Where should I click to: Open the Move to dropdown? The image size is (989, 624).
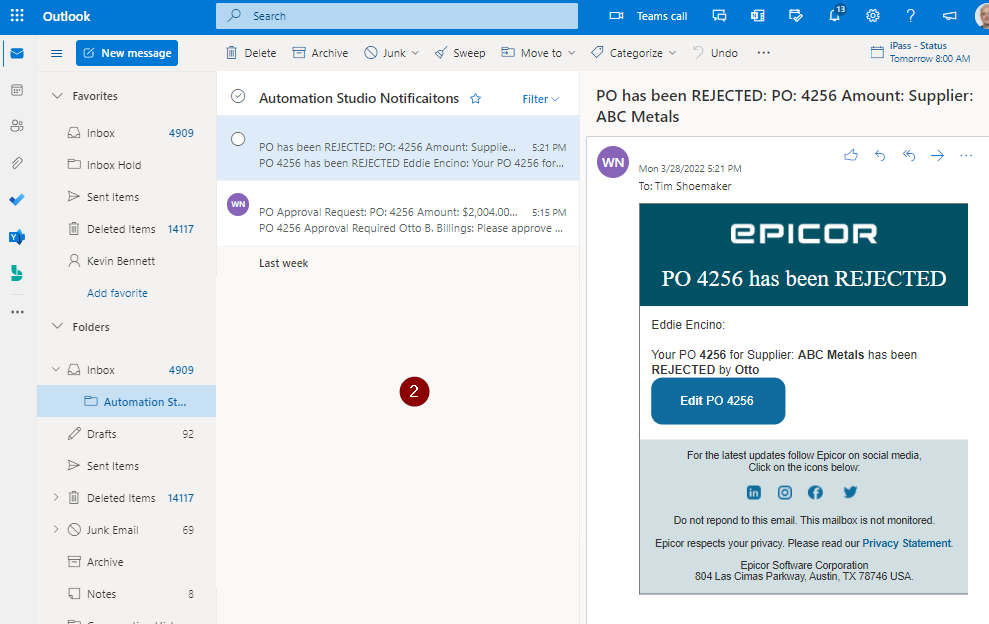point(538,53)
